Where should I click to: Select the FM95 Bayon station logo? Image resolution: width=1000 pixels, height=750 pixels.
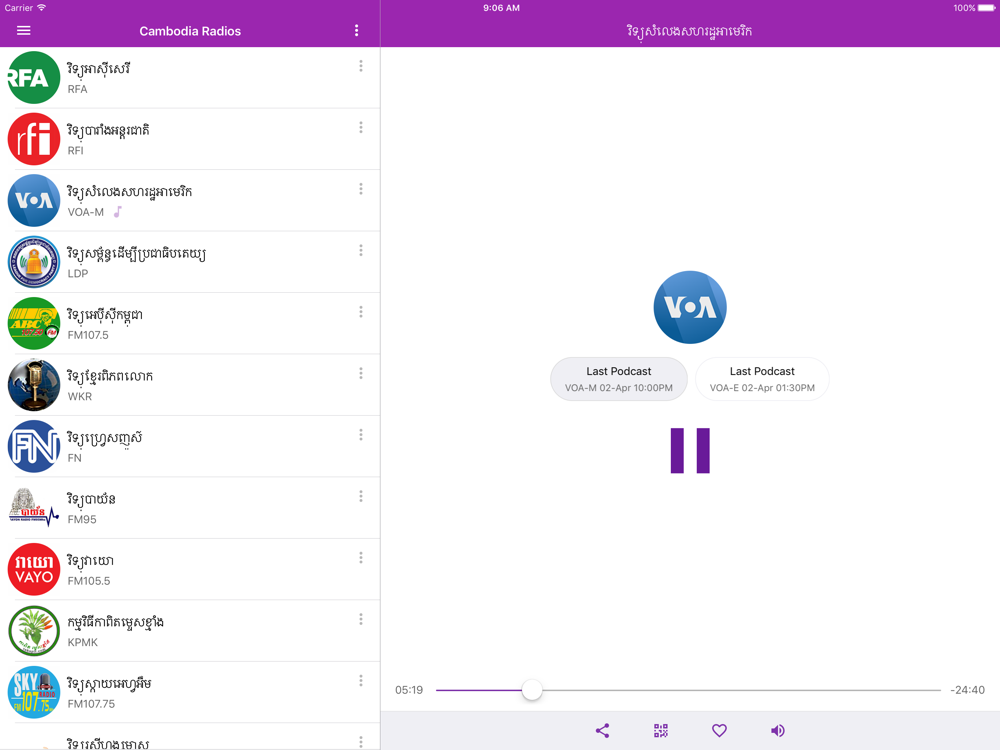(34, 508)
